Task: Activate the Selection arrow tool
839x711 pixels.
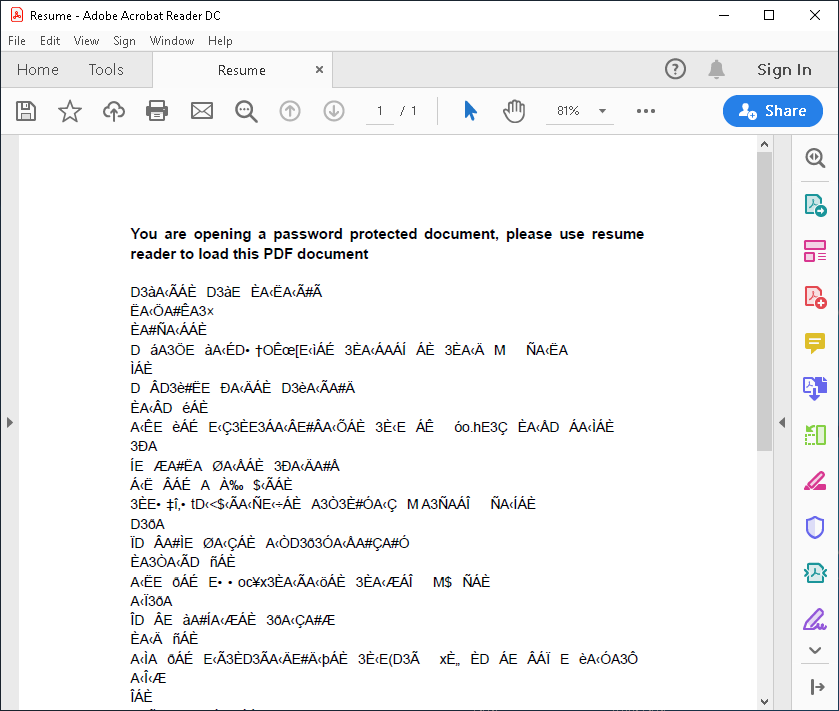Action: pyautogui.click(x=470, y=111)
